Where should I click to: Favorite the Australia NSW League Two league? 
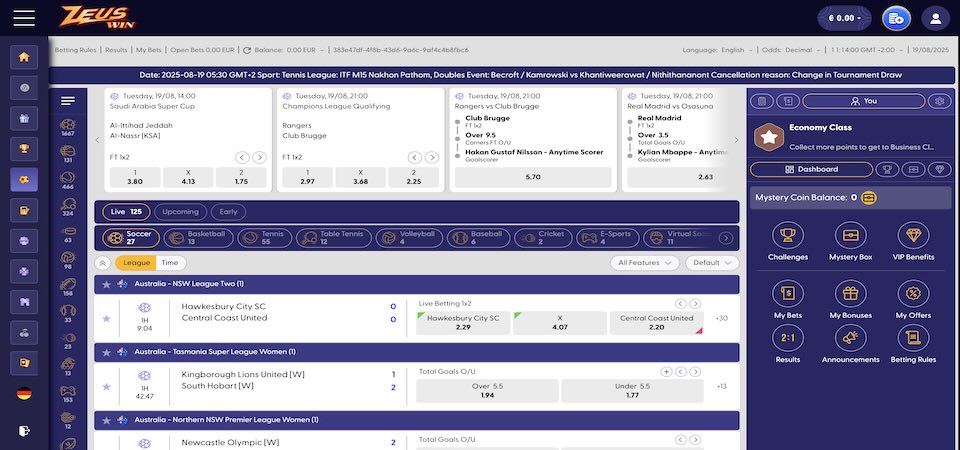click(107, 284)
